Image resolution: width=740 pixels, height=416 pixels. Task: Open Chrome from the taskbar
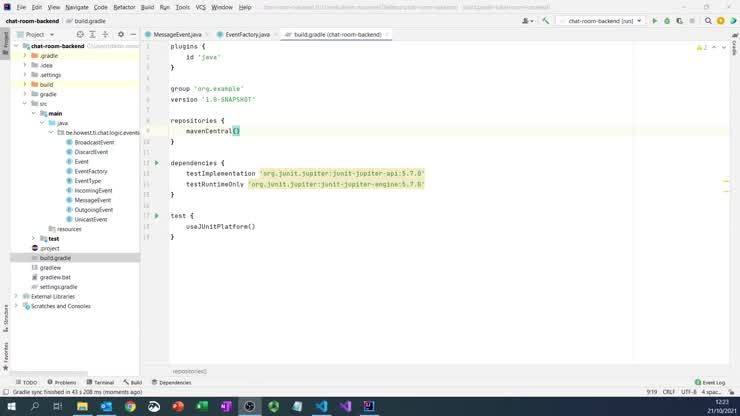(x=130, y=406)
